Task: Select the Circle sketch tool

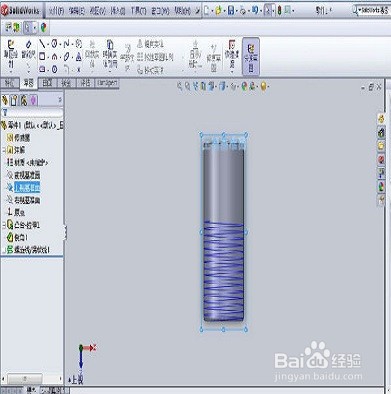Action: pos(54,44)
